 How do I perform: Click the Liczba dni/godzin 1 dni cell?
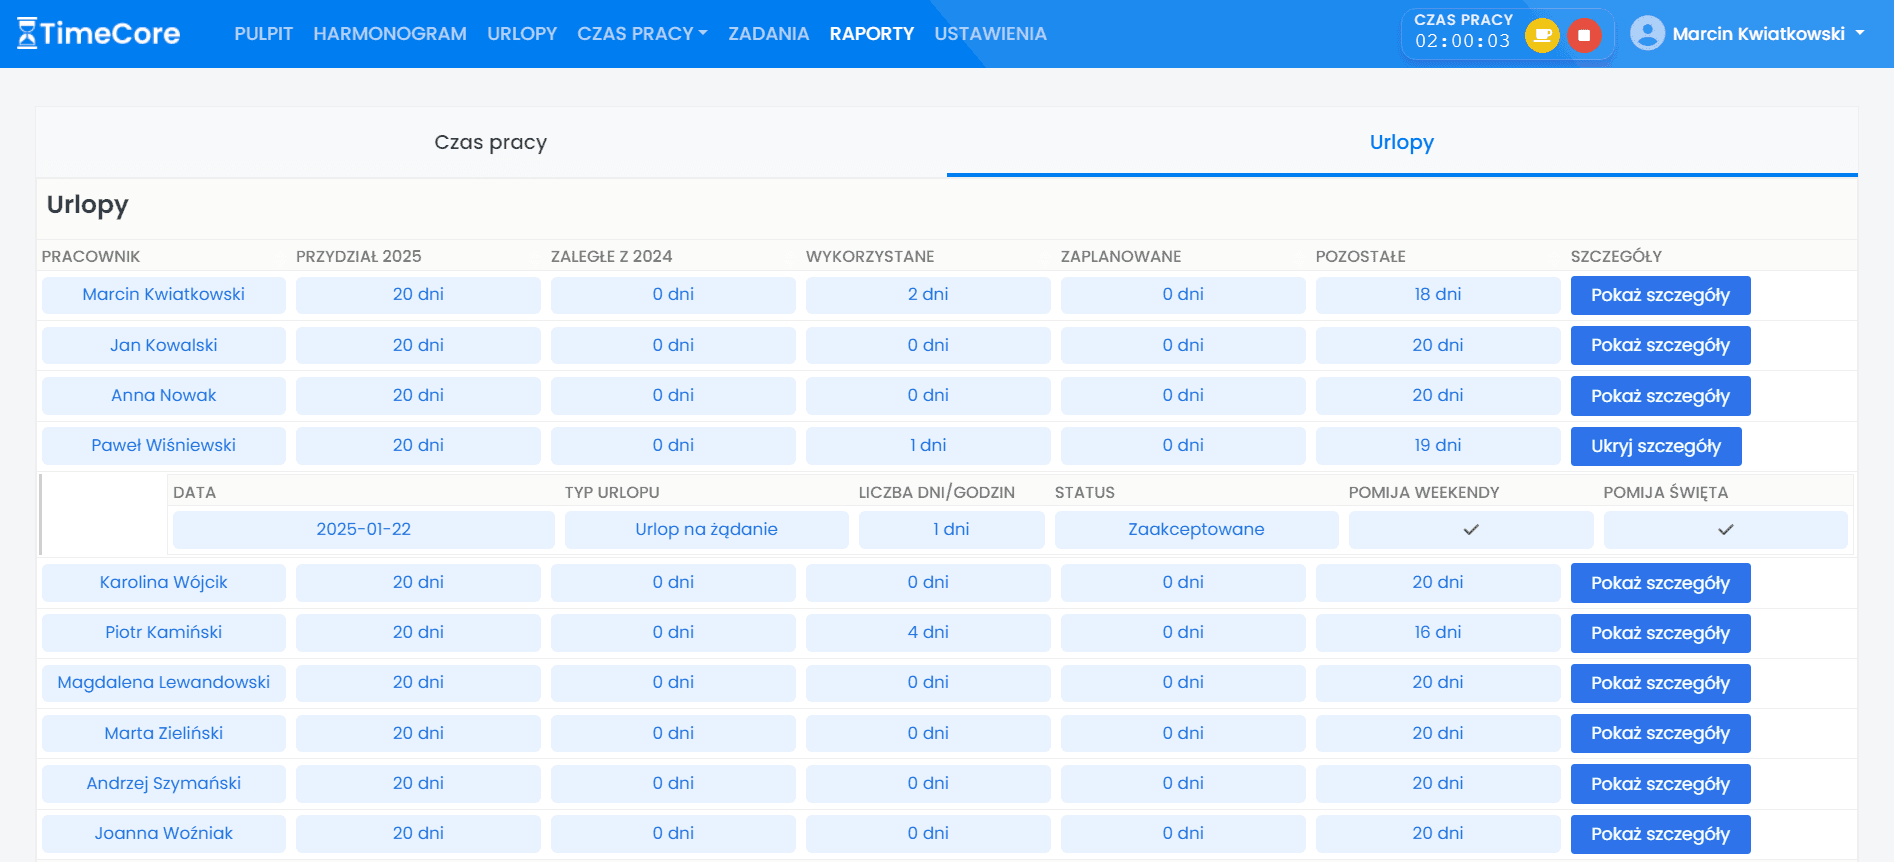[952, 529]
